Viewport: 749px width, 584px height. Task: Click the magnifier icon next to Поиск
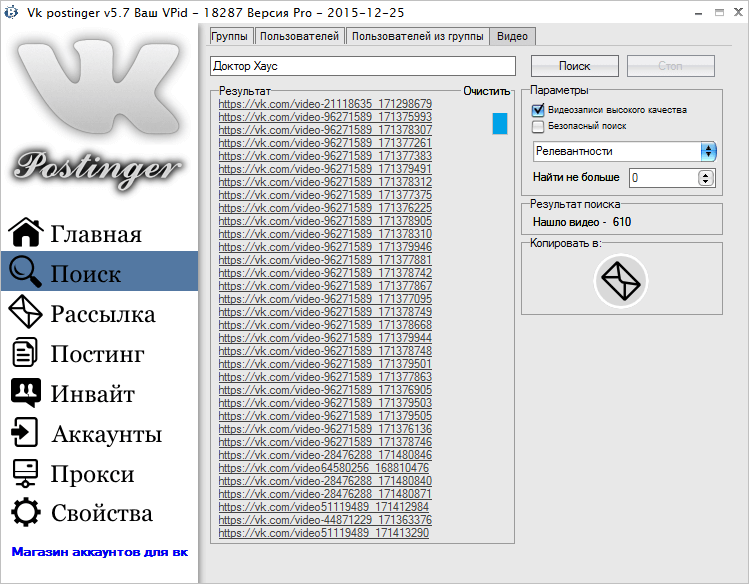pyautogui.click(x=25, y=271)
